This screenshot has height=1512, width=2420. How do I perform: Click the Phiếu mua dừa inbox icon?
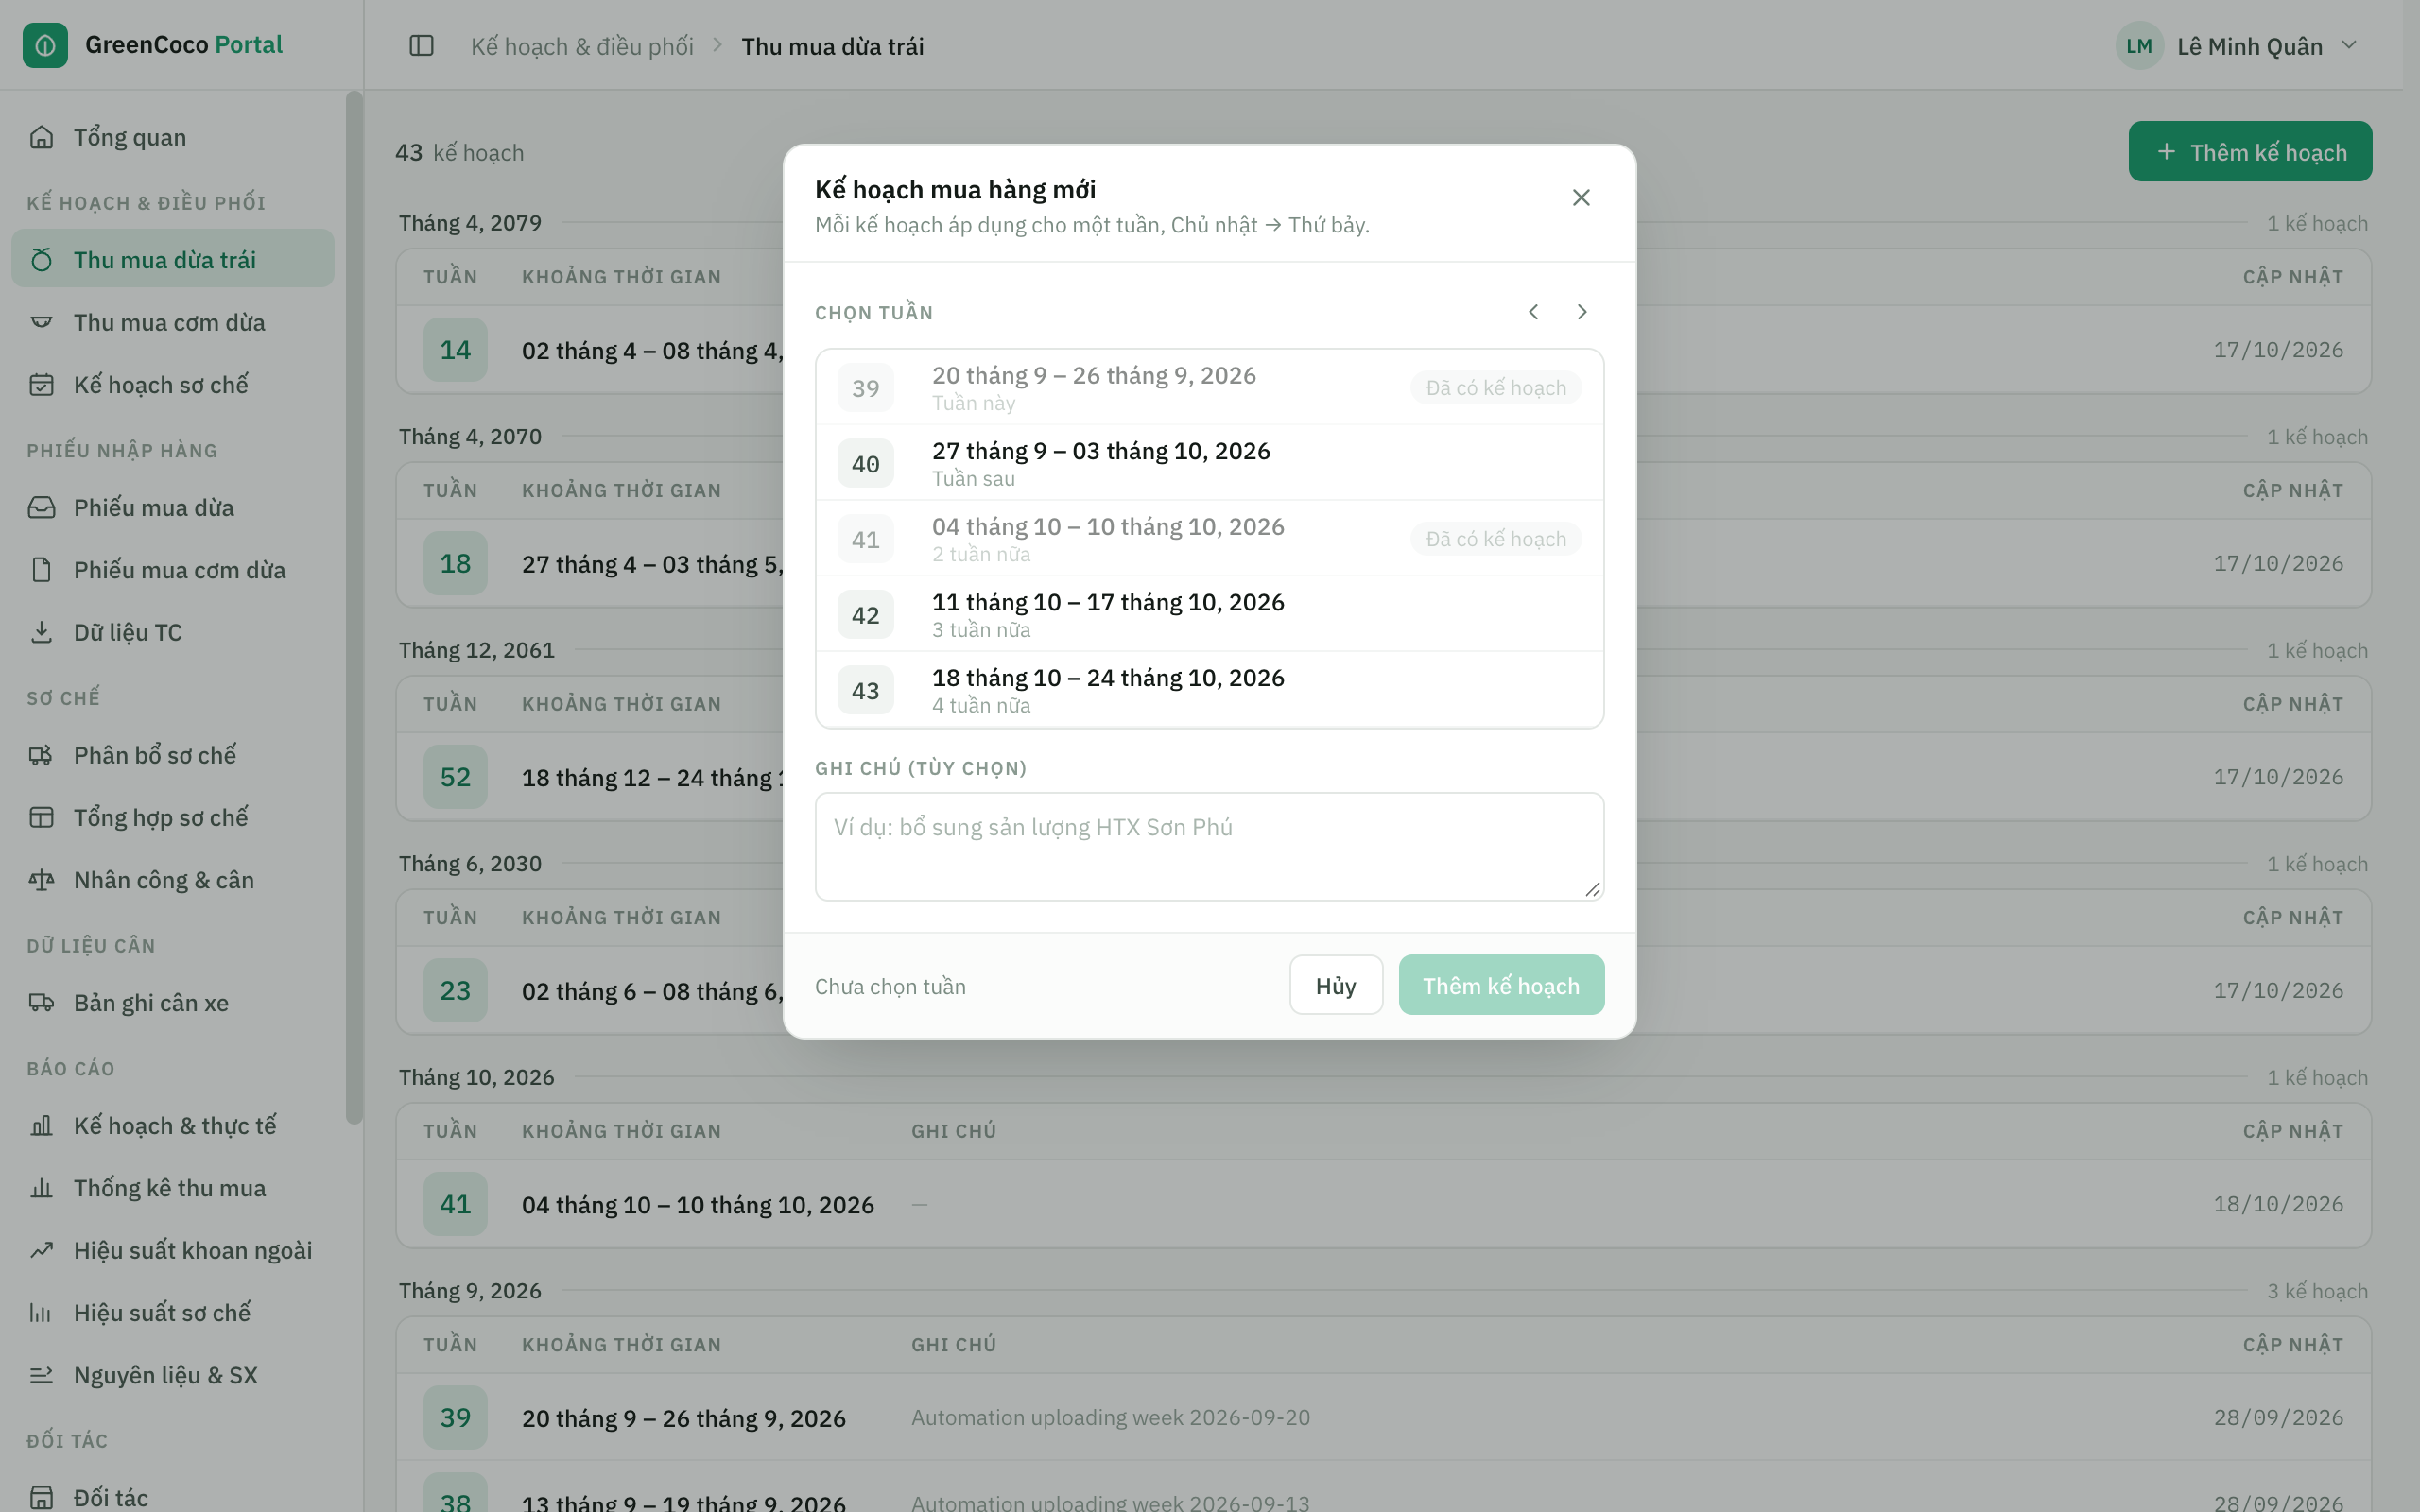point(41,507)
